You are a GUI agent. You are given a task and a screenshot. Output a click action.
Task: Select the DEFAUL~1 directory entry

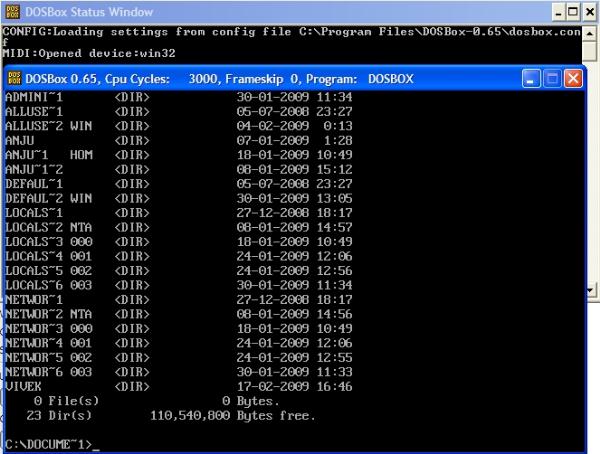pyautogui.click(x=179, y=184)
